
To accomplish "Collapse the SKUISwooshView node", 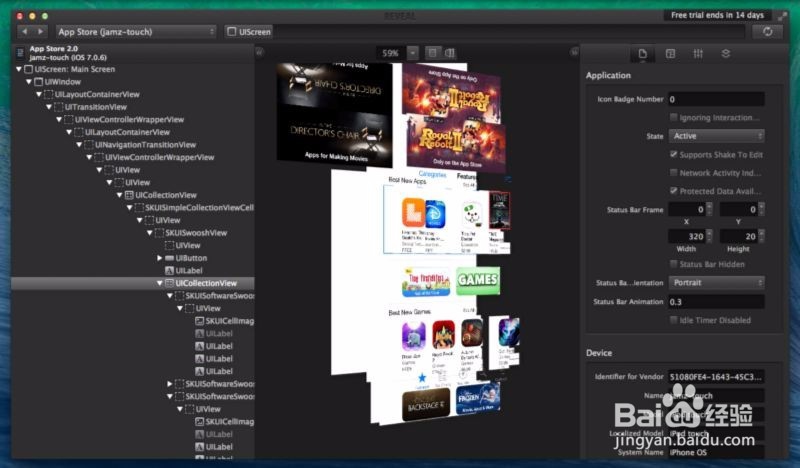I will [x=149, y=233].
